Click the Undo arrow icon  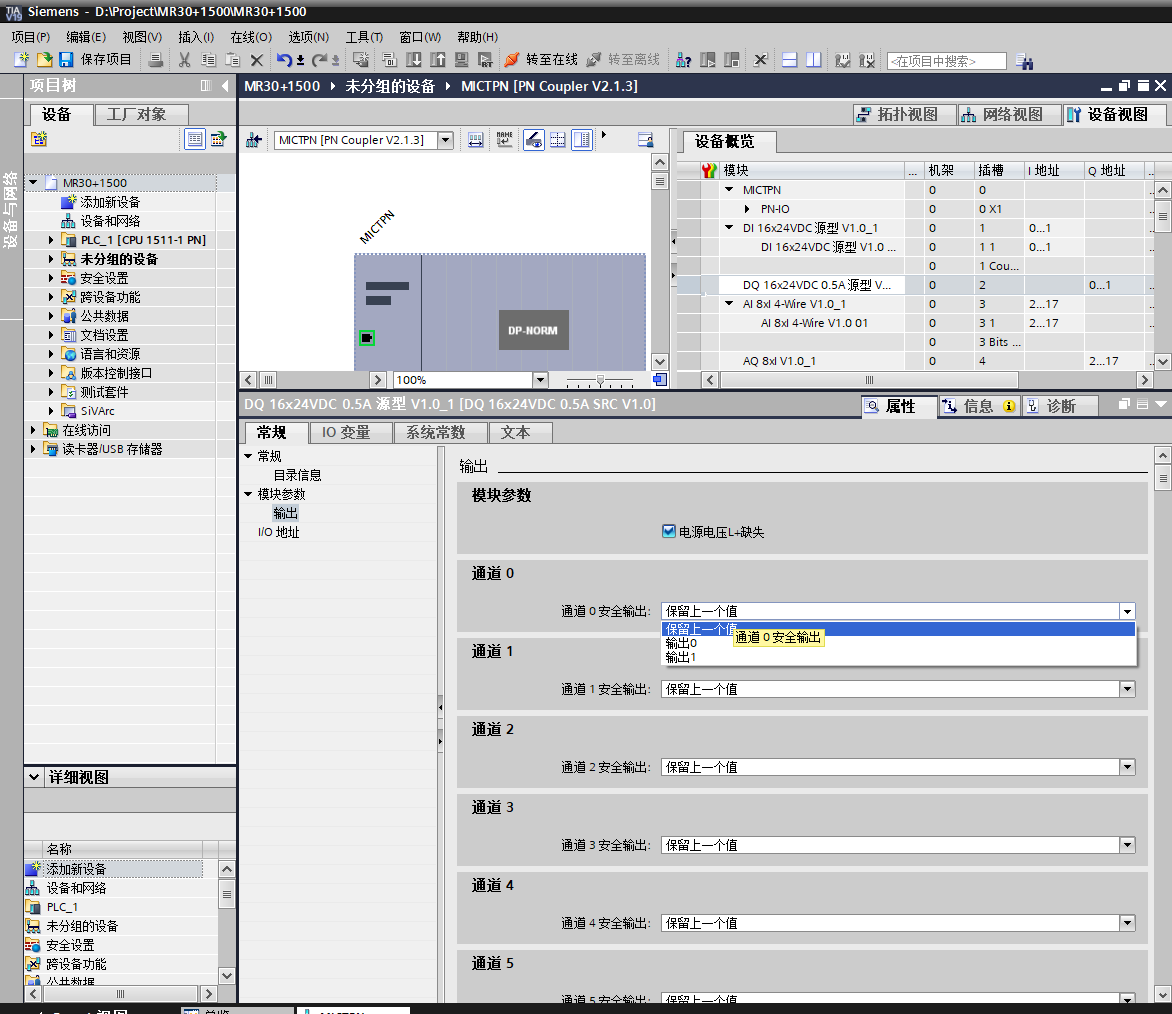(284, 60)
